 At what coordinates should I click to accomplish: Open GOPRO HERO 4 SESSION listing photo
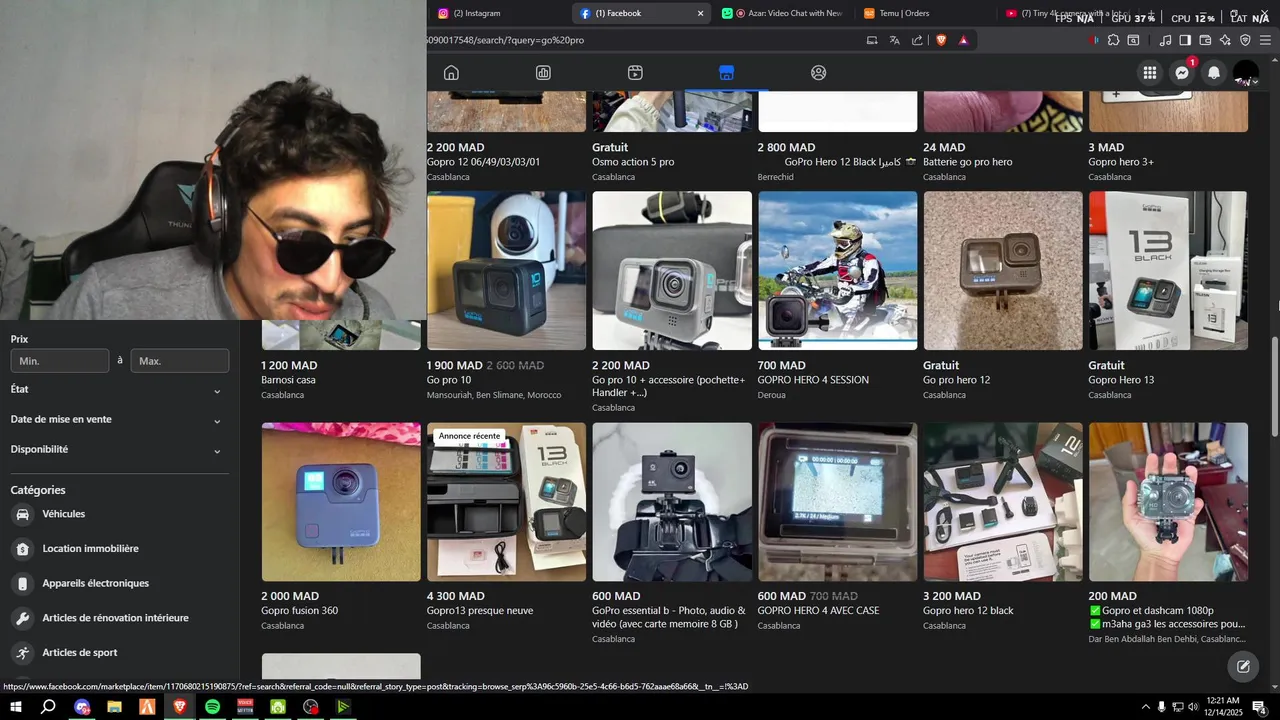837,271
